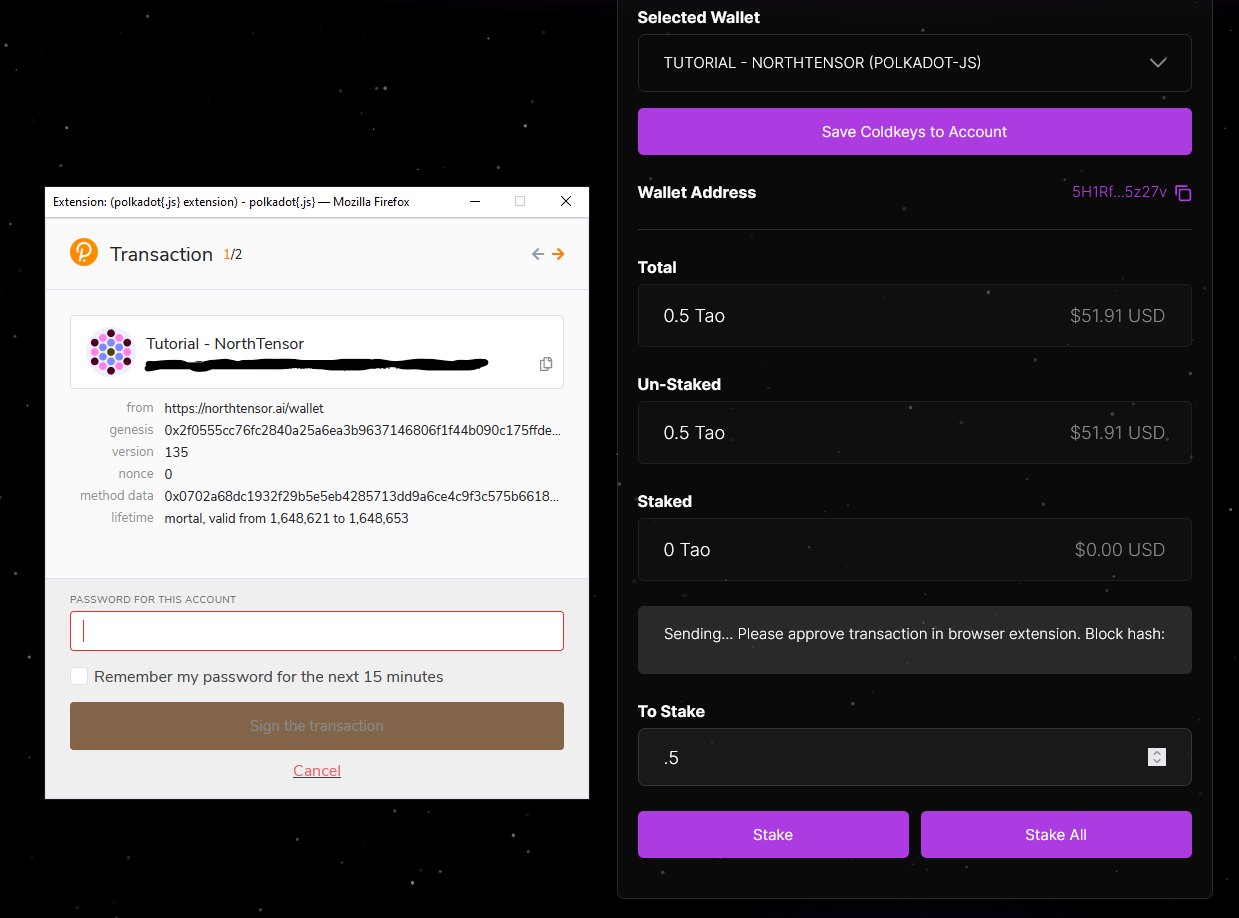The image size is (1239, 918).
Task: Click the polkadot{.js} orange logo icon
Action: (x=84, y=252)
